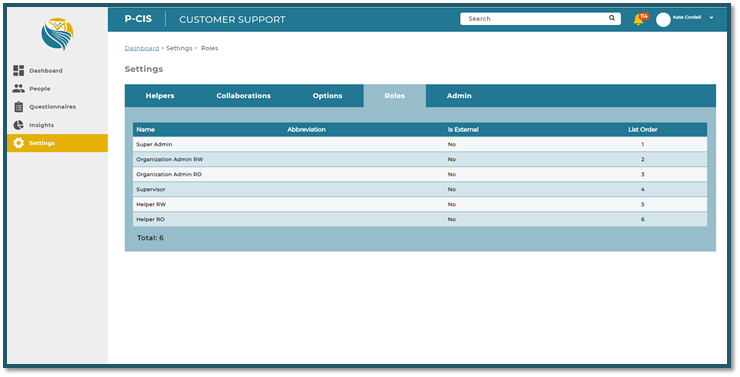Image resolution: width=740 pixels, height=377 pixels.
Task: Click Is External value for Helper RO
Action: tap(452, 219)
